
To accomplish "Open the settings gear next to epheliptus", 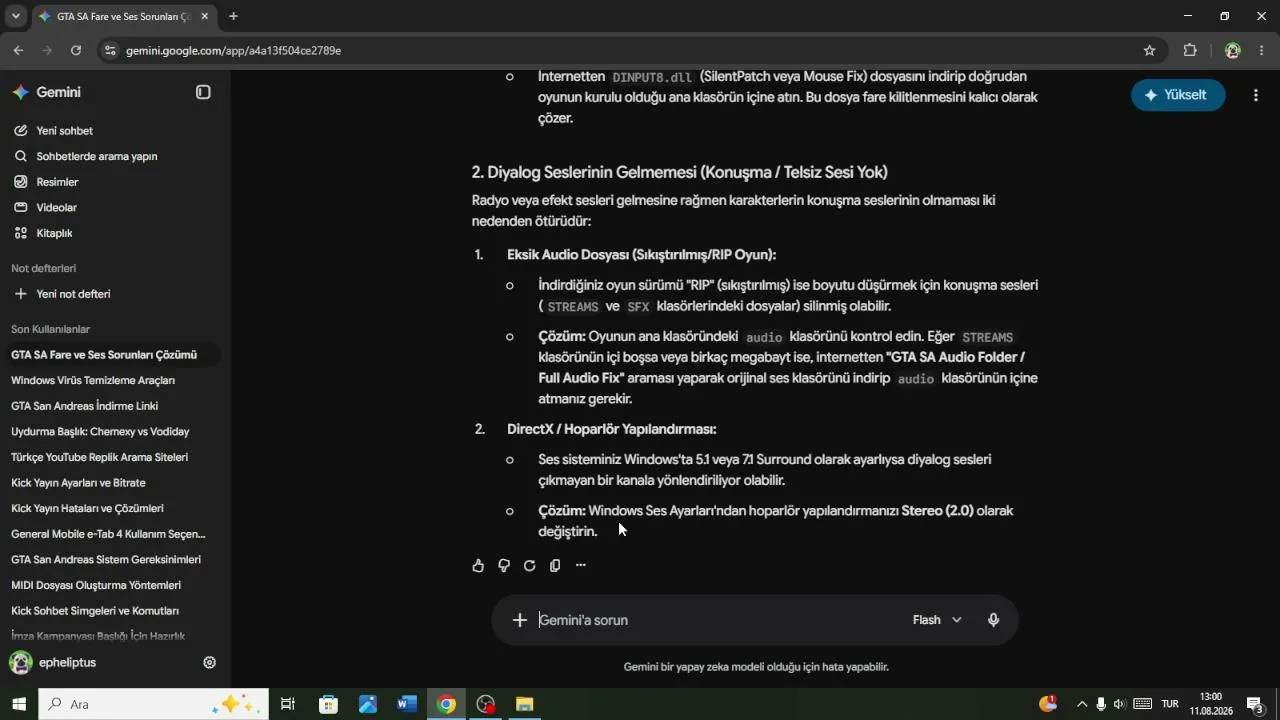I will (x=210, y=662).
